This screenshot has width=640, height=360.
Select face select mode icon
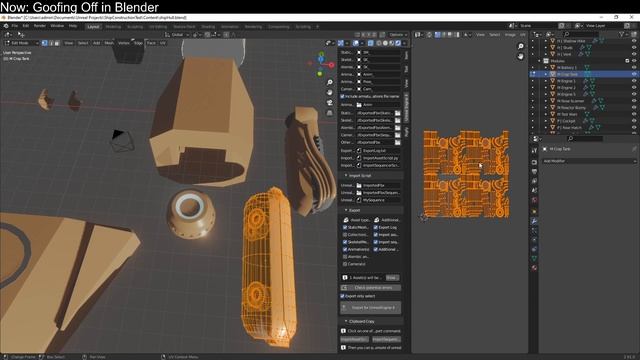click(57, 43)
